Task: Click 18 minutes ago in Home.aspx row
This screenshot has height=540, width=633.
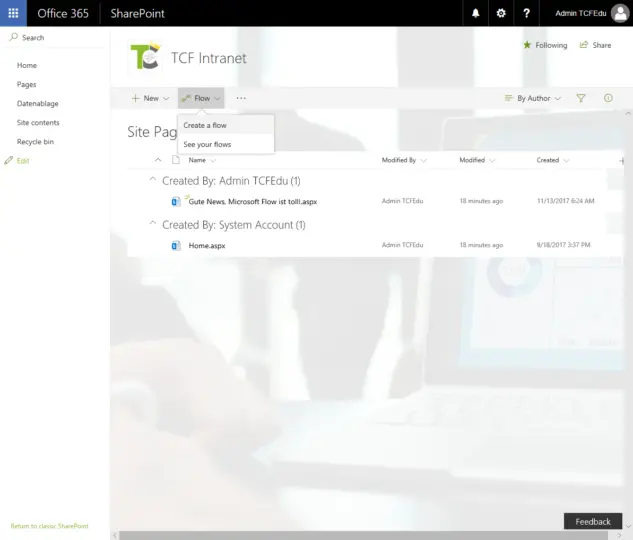Action: [481, 245]
